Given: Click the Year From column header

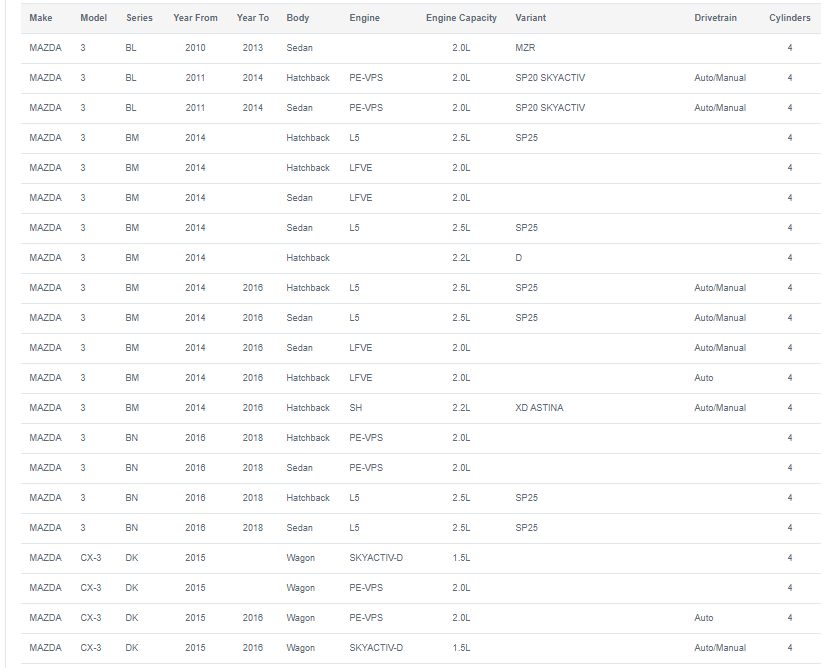Looking at the screenshot, I should tap(195, 18).
